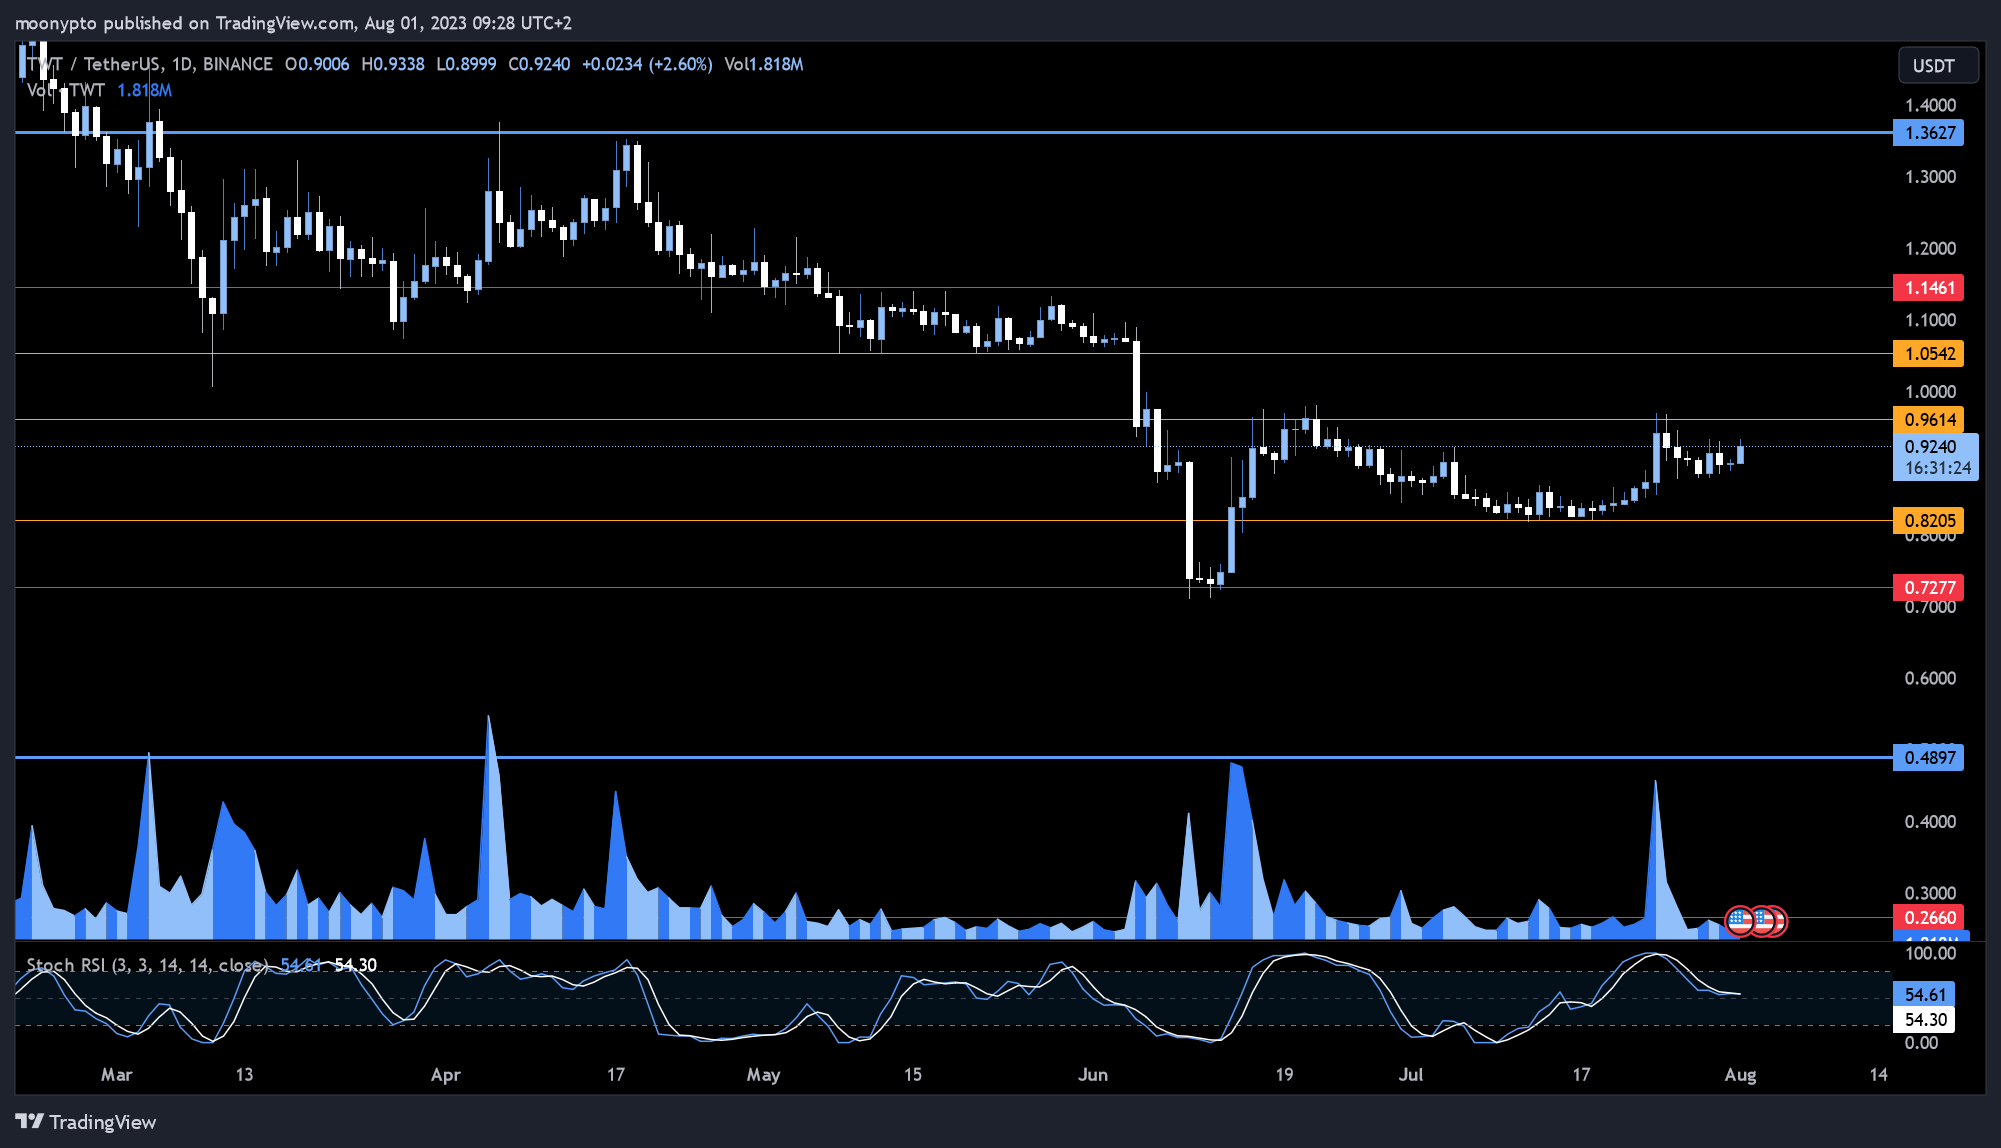
Task: Open the TradingView logo link
Action: coord(86,1122)
